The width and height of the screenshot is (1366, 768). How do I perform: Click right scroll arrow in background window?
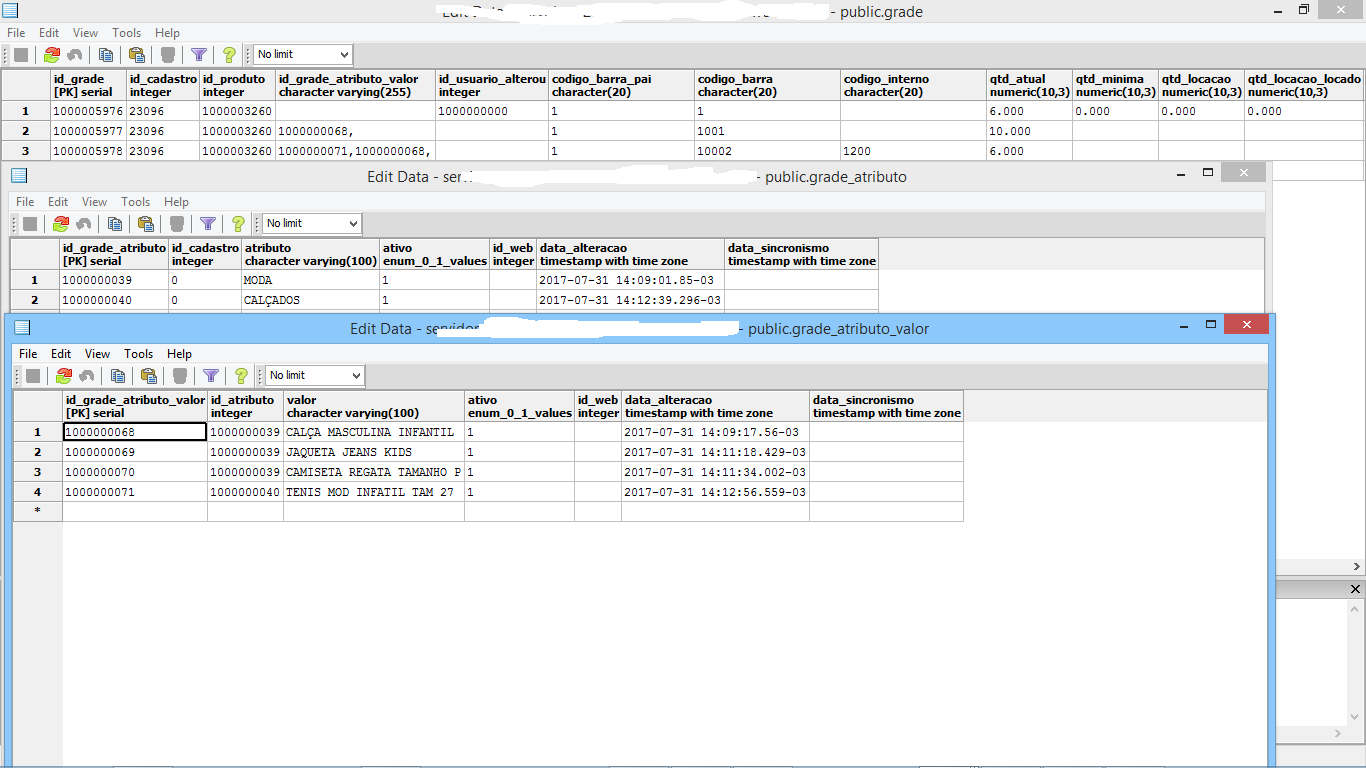click(x=1338, y=734)
